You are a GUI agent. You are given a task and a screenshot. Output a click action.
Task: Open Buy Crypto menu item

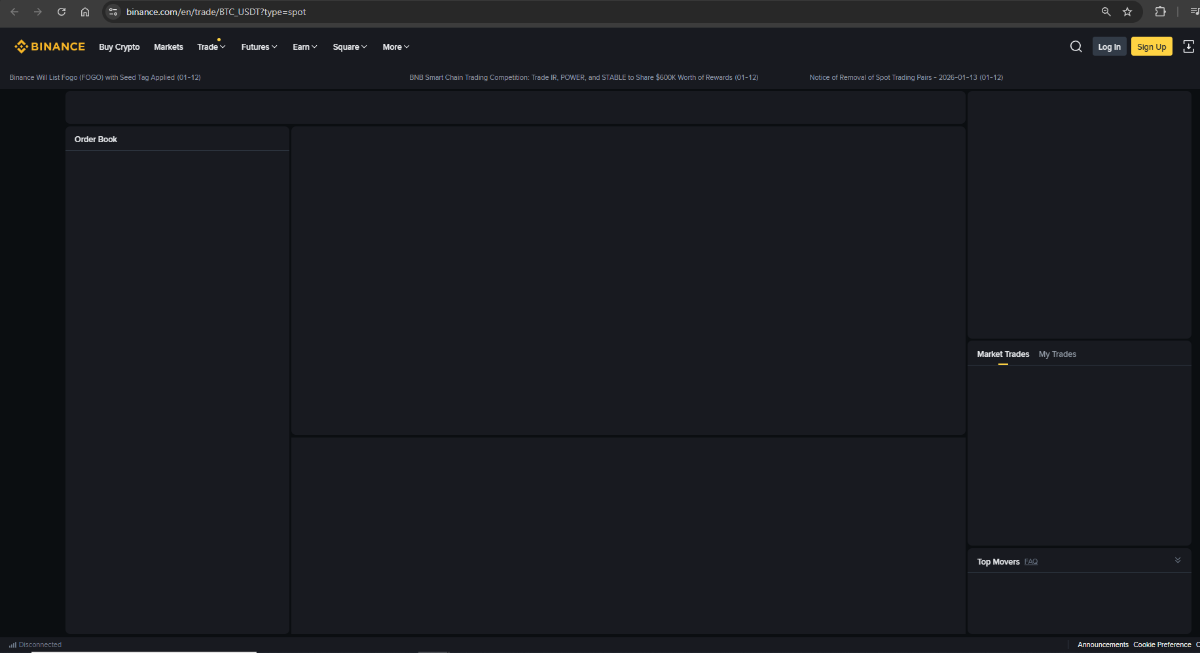119,47
